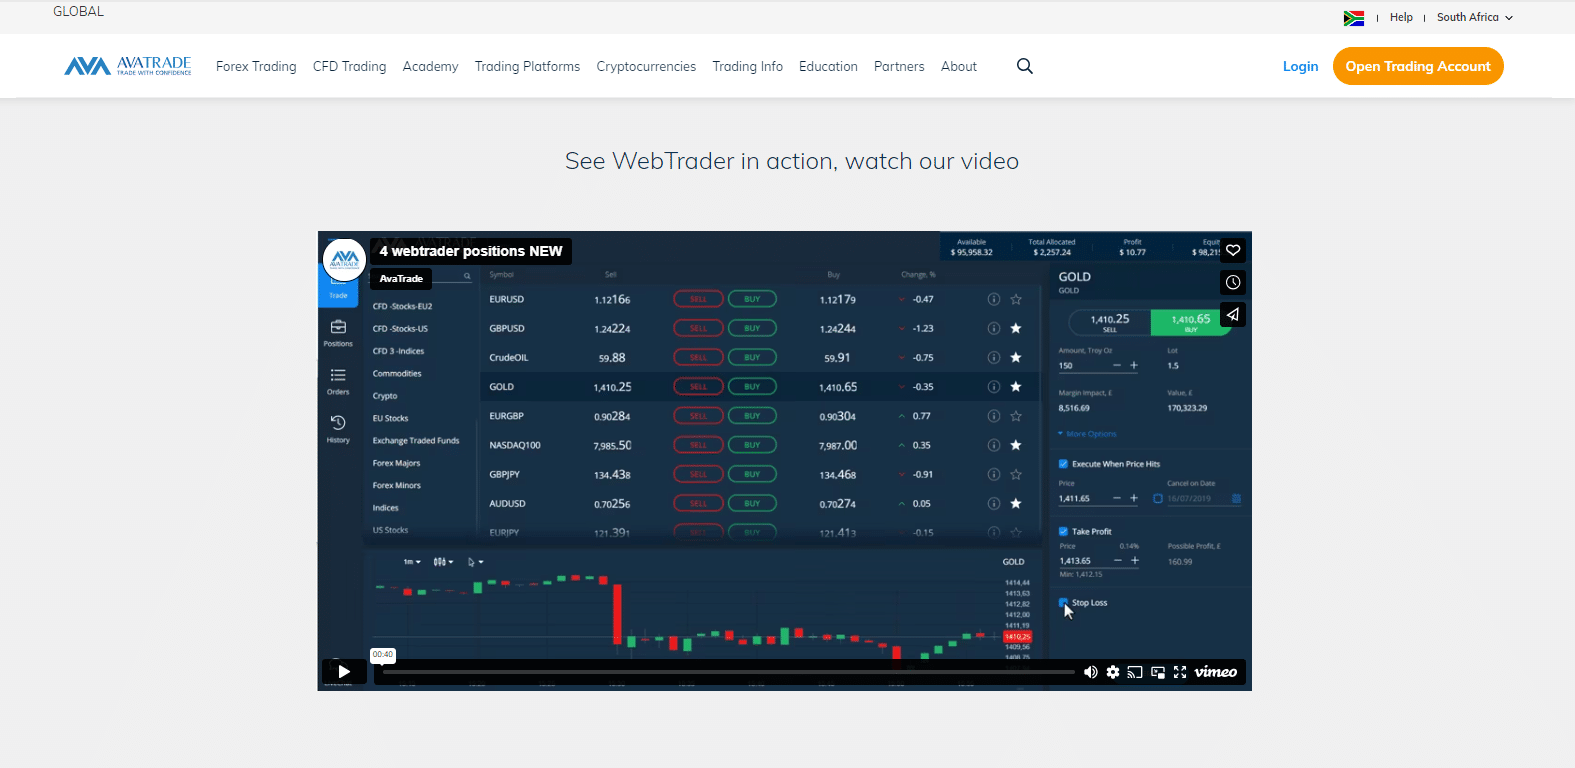Share the video via paper-plane icon

coord(1233,314)
